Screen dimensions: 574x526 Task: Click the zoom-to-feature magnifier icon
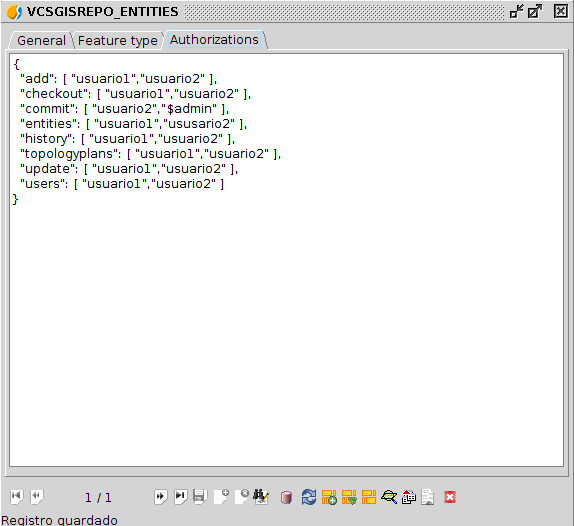click(389, 497)
